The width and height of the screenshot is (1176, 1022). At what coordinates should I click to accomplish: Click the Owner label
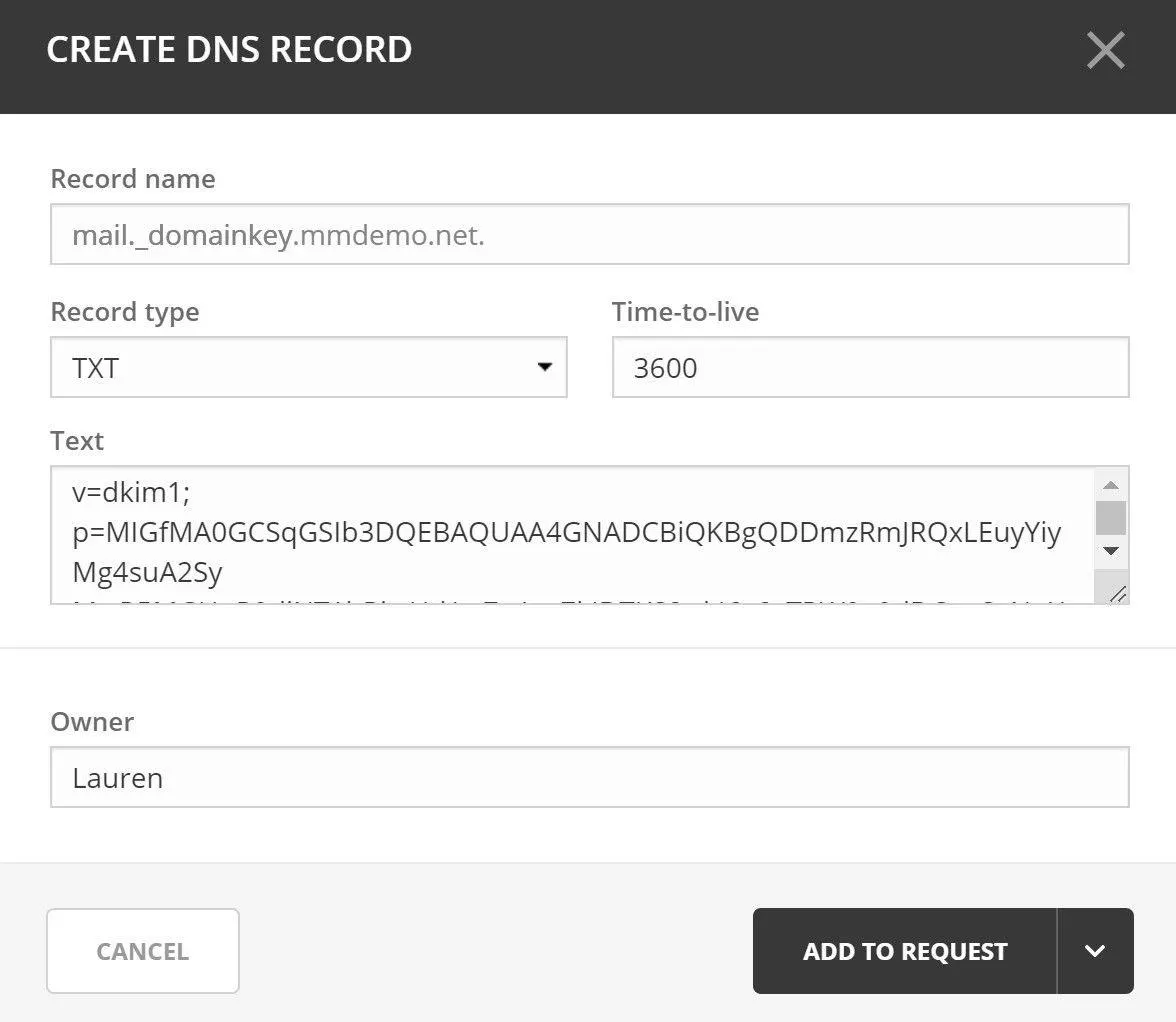(x=92, y=722)
